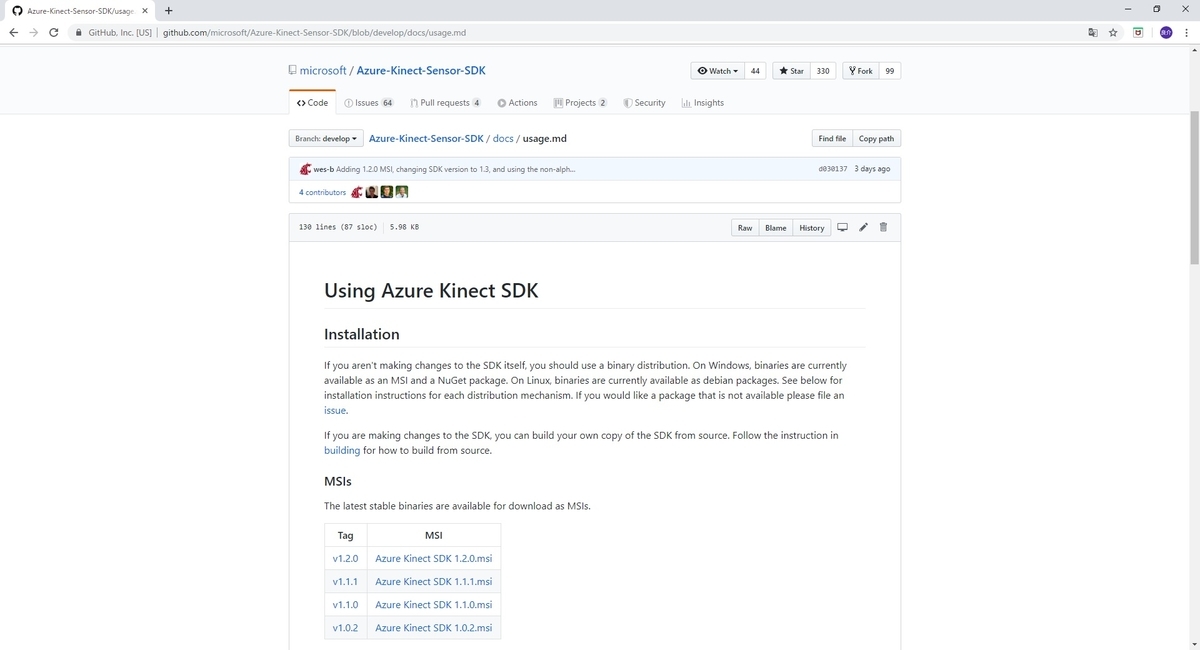Click the browser forward arrow
Screen dimensions: 1200x650
(32, 32)
